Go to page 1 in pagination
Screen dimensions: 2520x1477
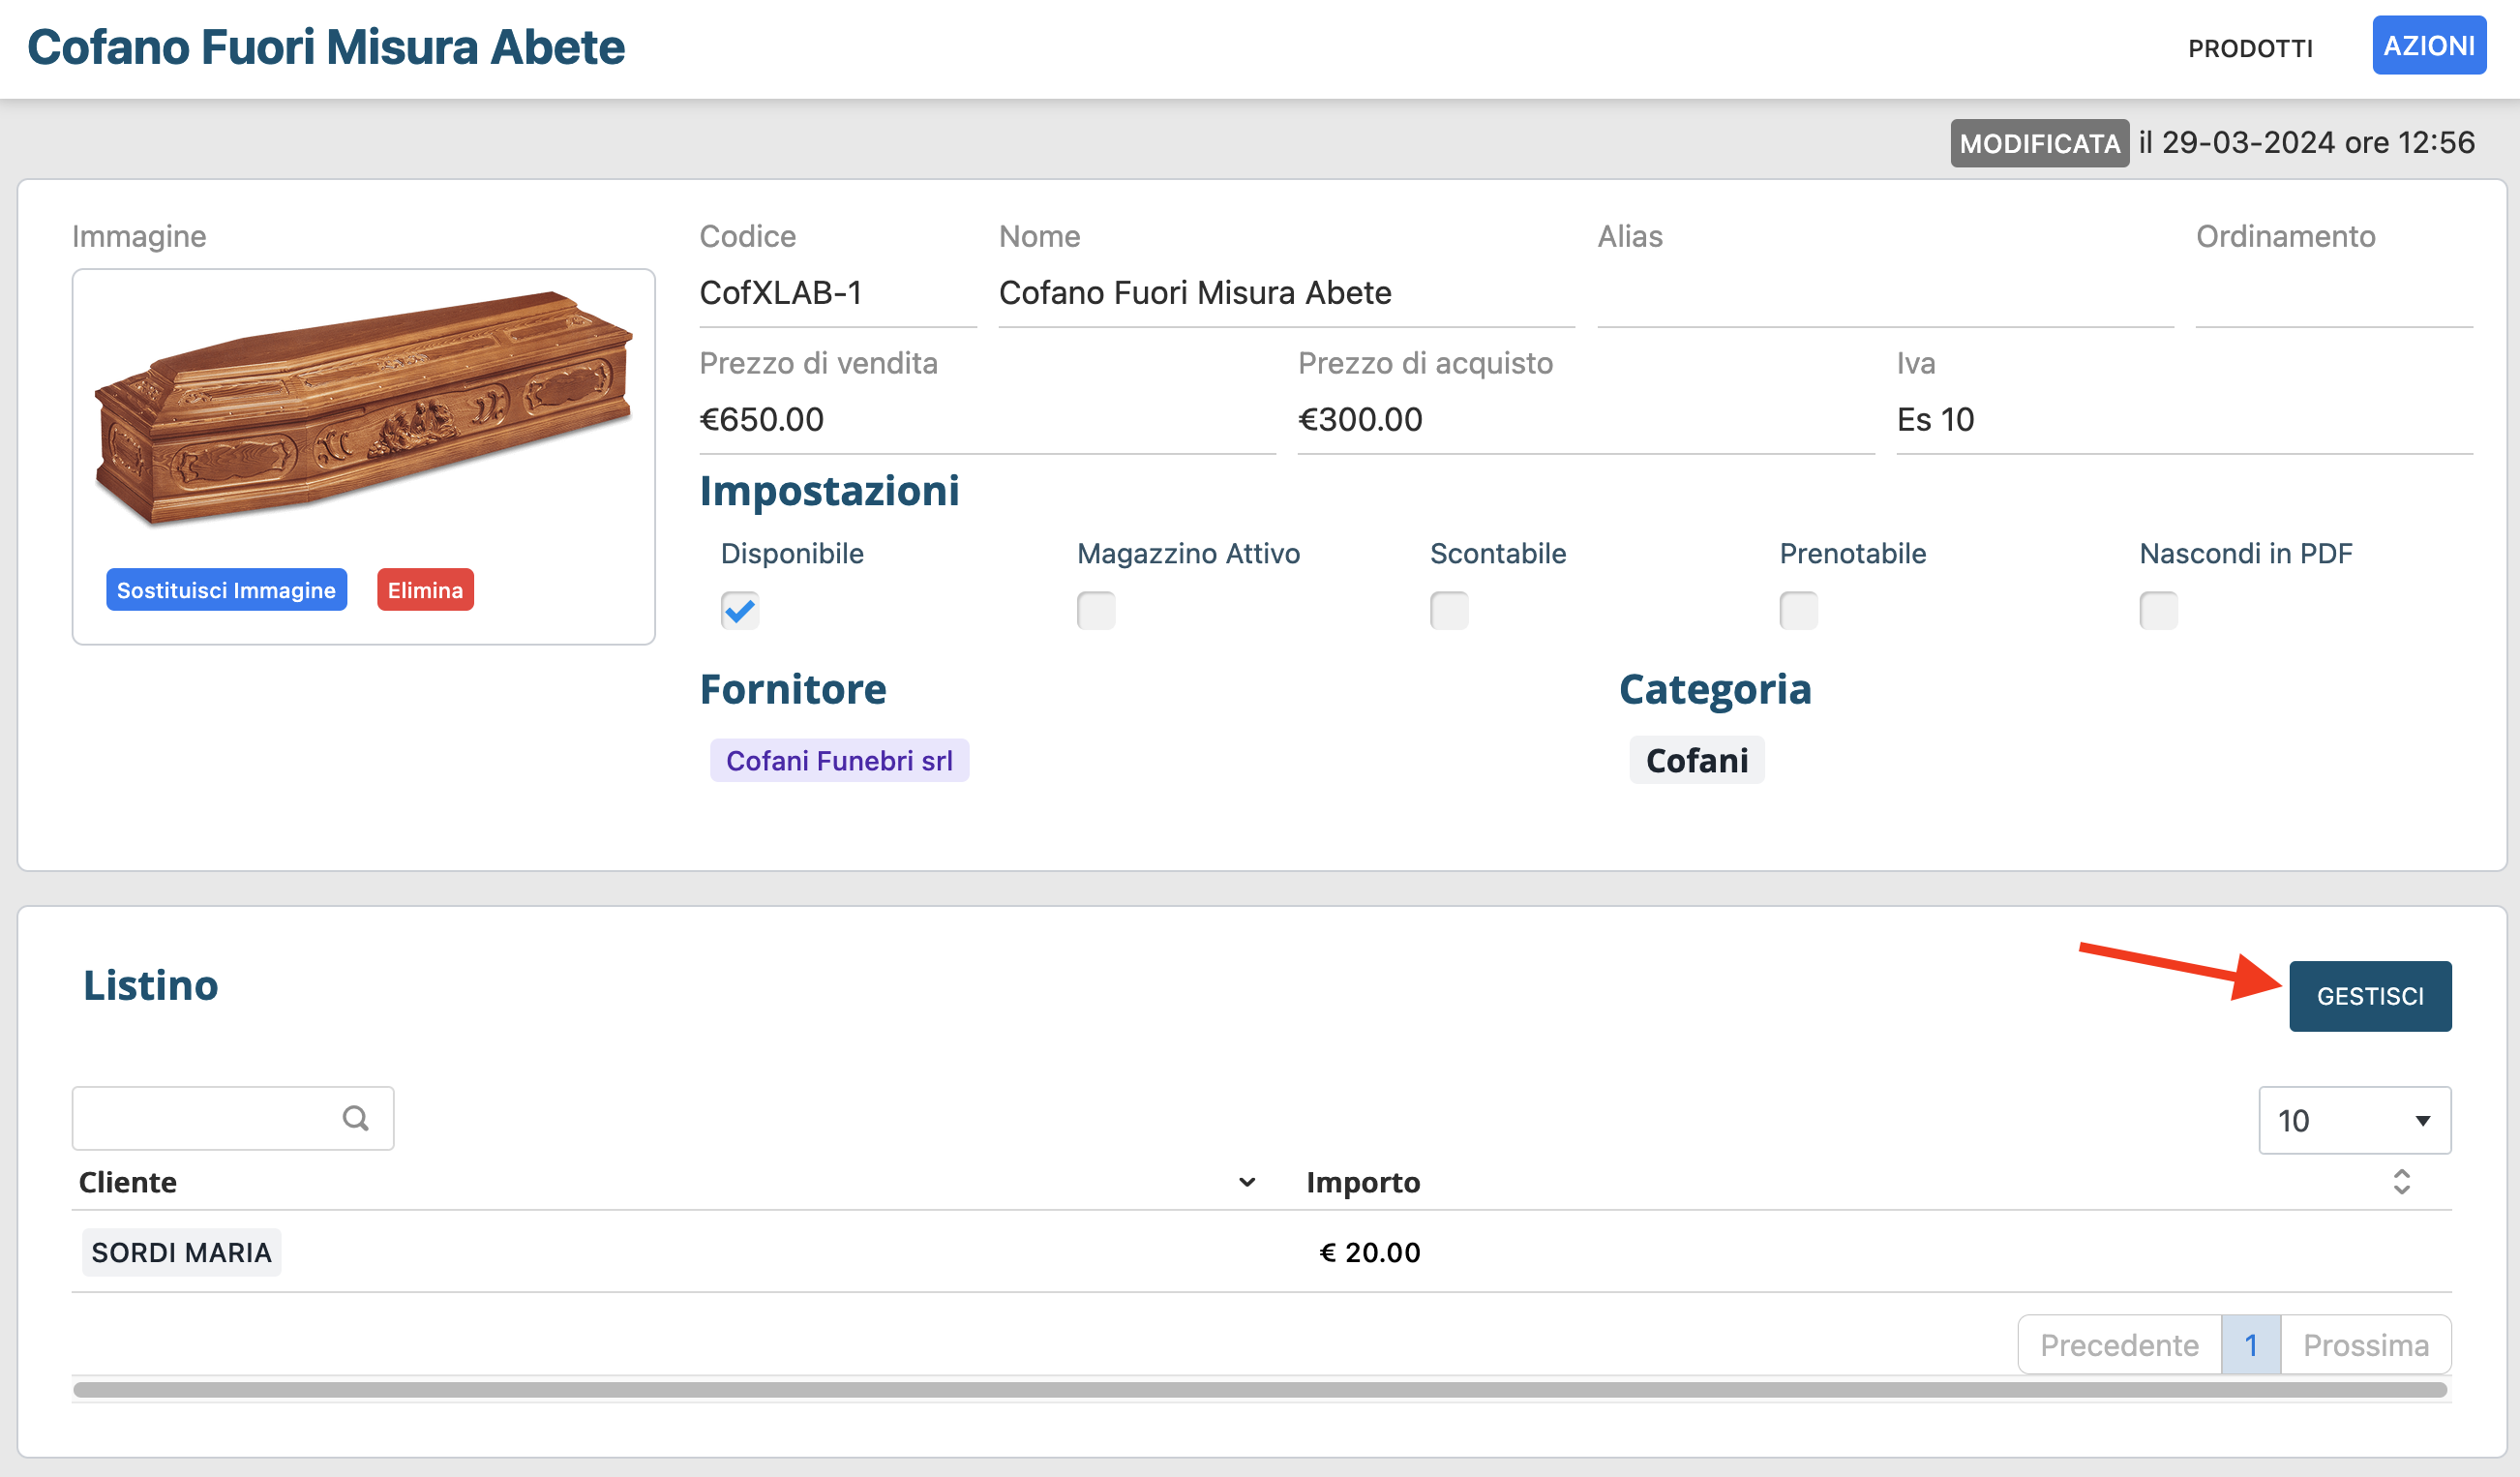2250,1345
